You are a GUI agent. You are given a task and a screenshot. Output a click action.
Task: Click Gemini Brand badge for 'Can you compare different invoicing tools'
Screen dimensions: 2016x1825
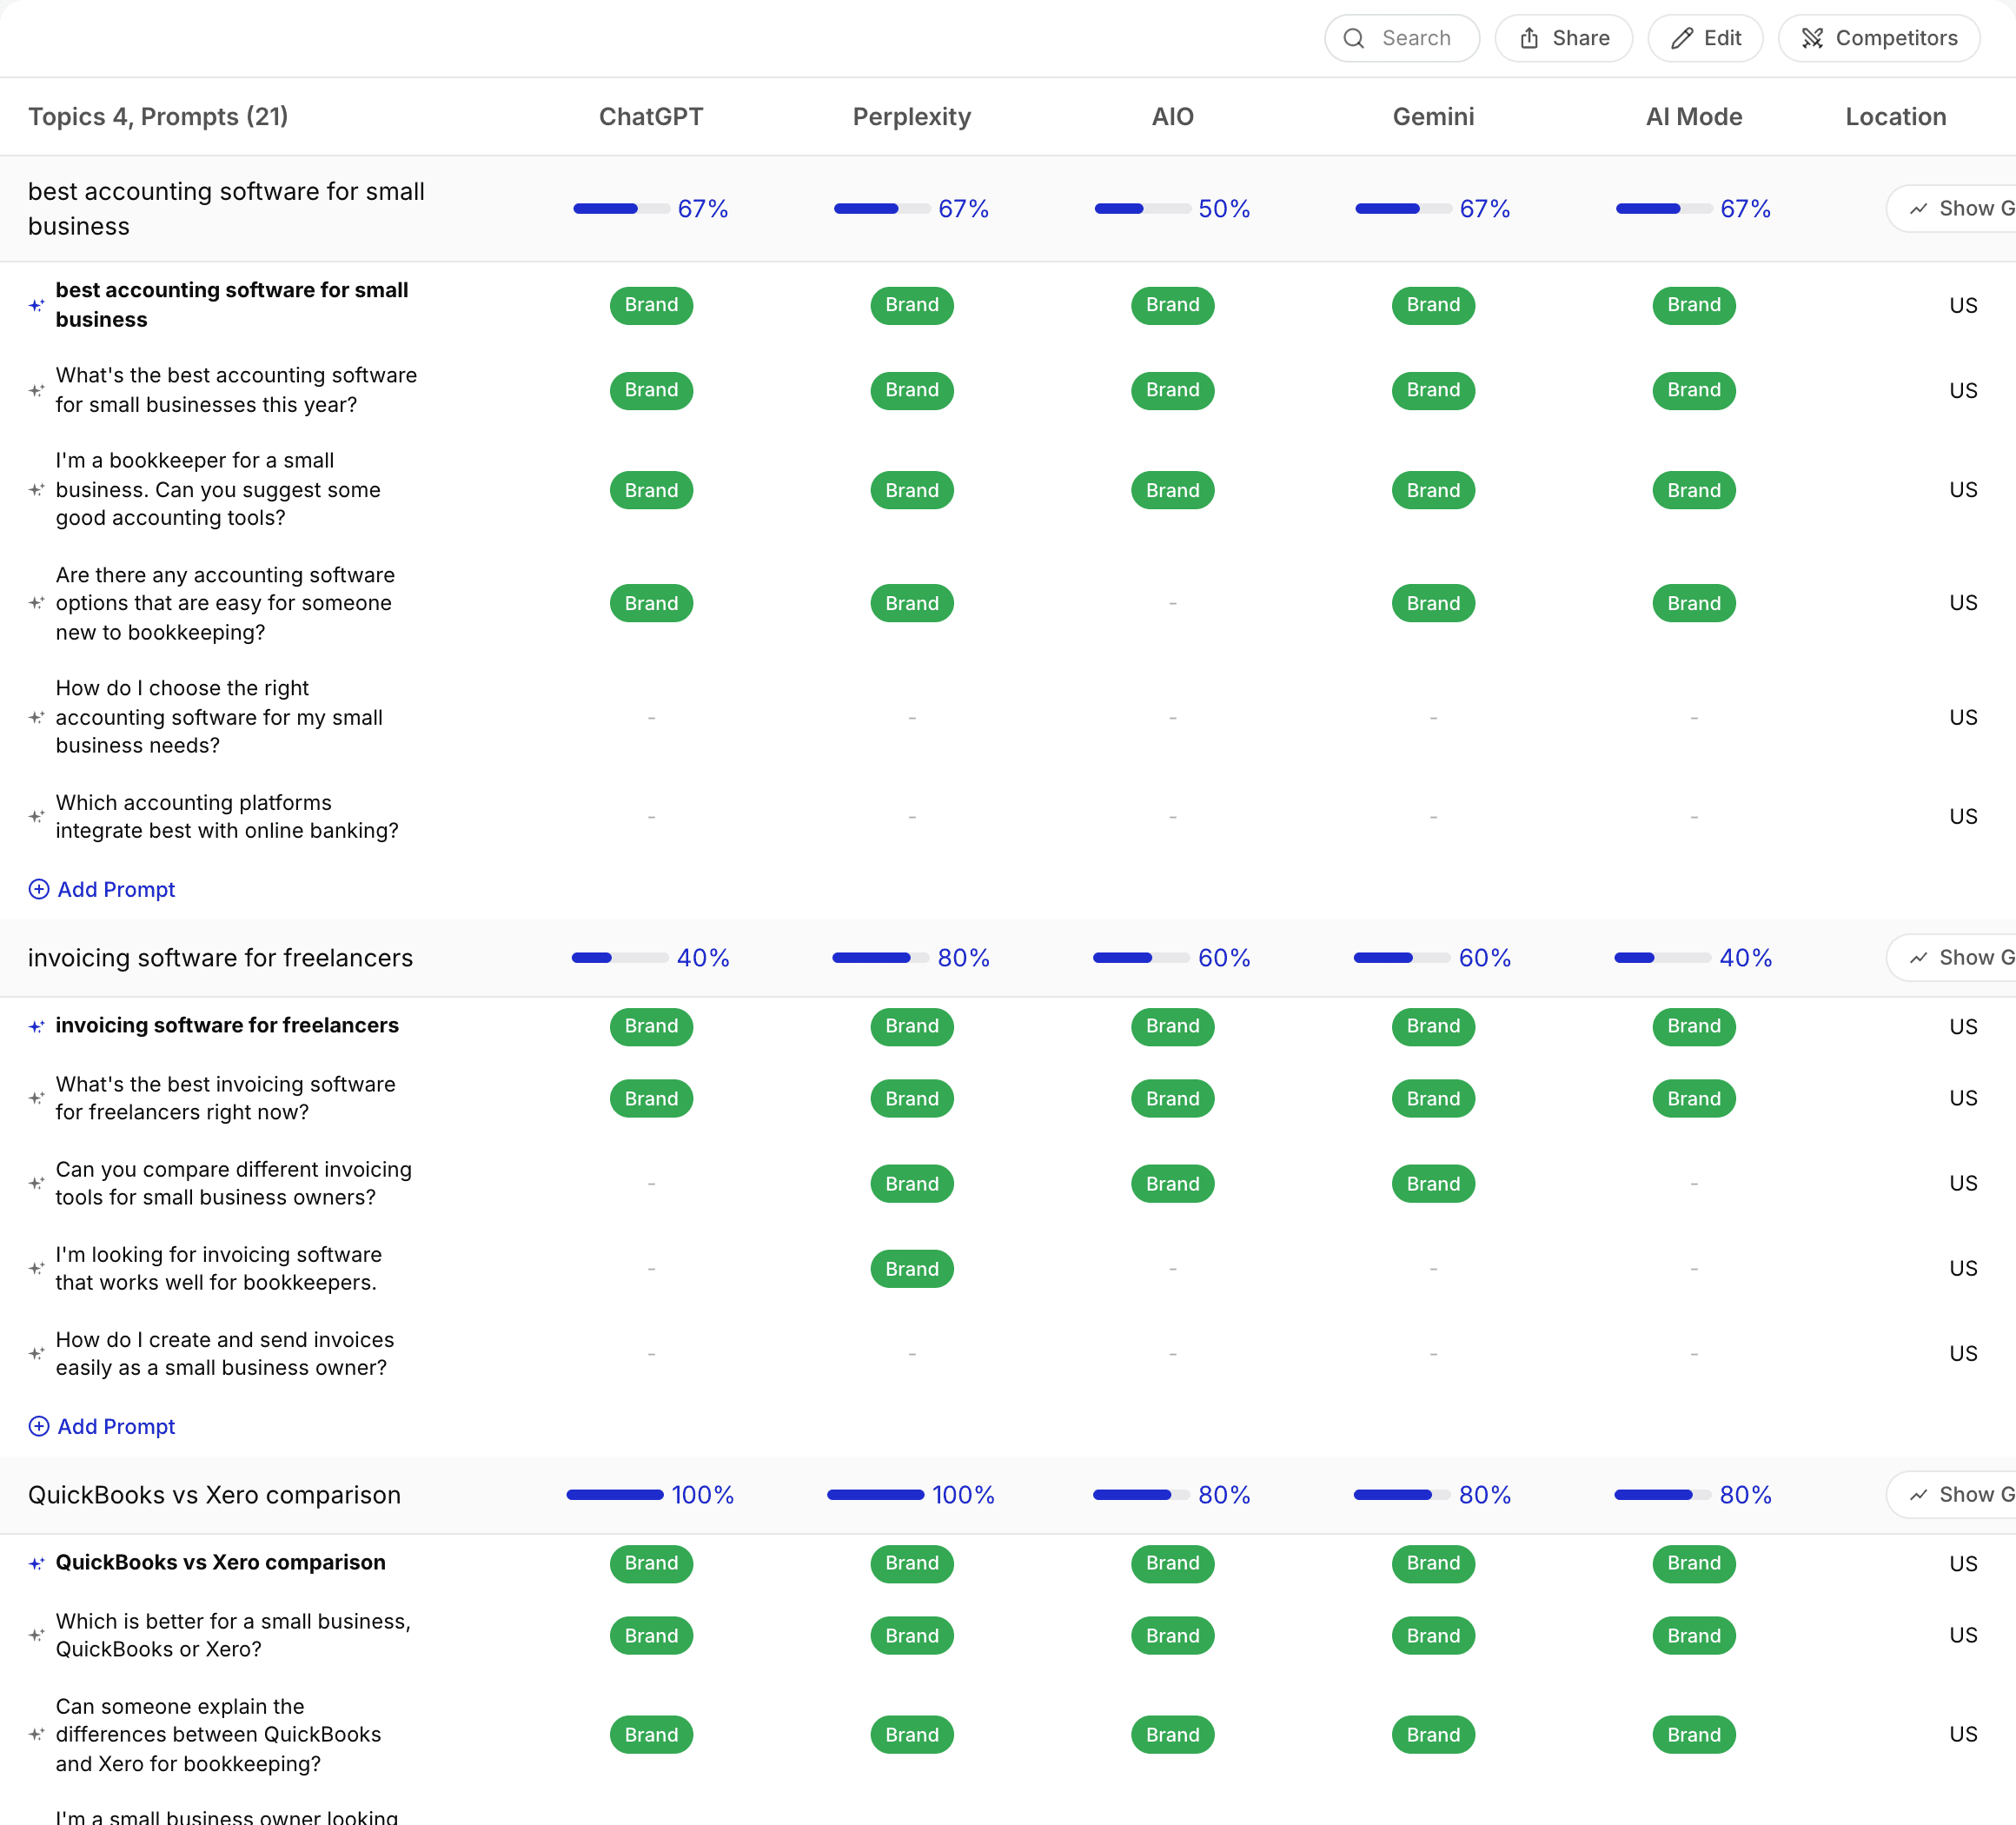pos(1433,1183)
